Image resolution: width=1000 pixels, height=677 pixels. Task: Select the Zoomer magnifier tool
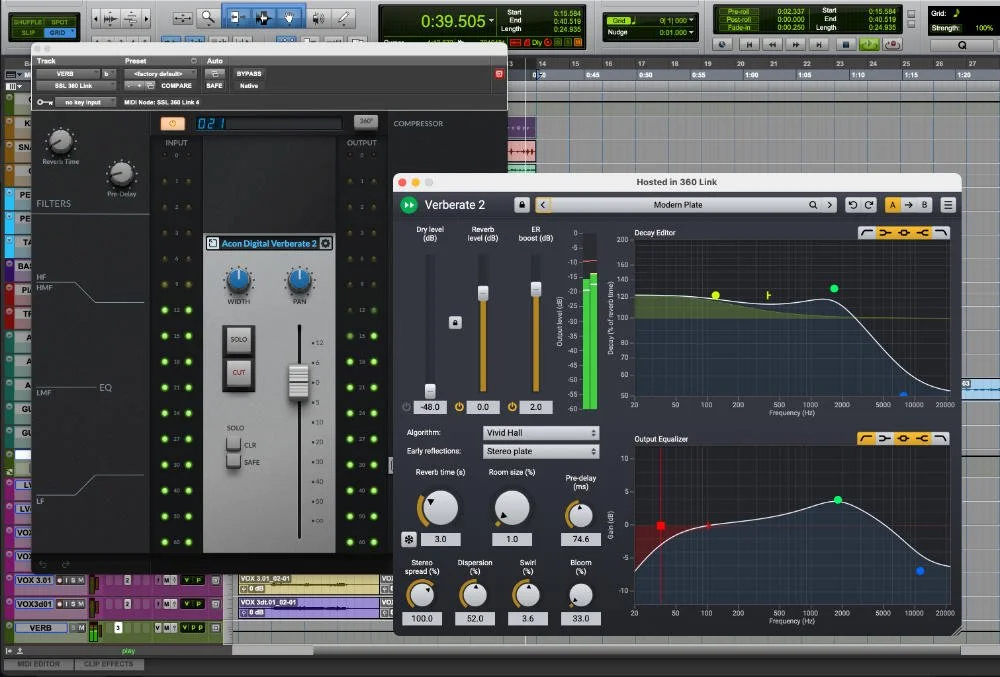(x=208, y=15)
